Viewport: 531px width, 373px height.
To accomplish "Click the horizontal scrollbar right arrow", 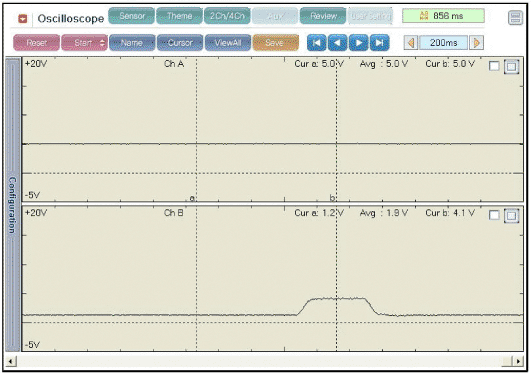I will (x=518, y=361).
